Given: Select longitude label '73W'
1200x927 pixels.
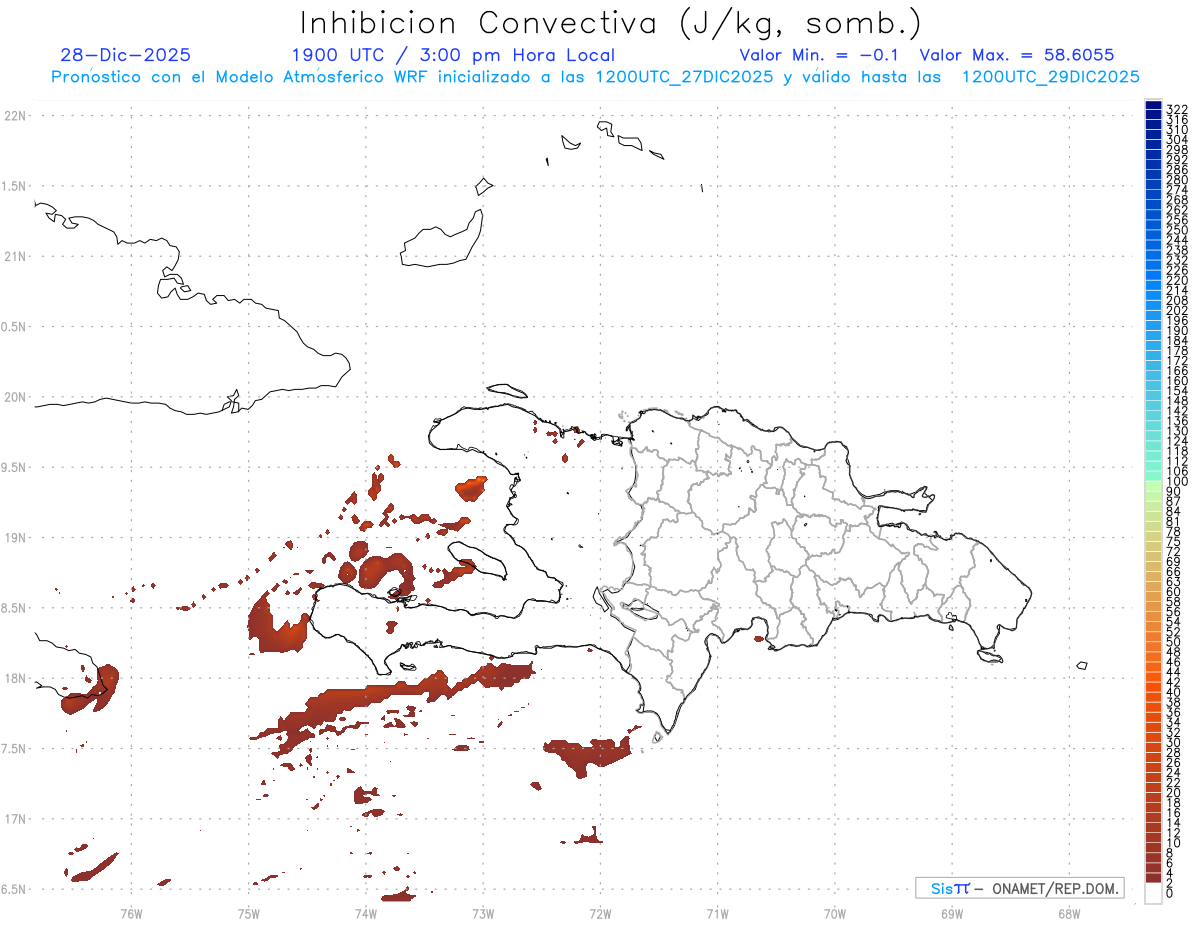Looking at the screenshot, I should pyautogui.click(x=483, y=913).
